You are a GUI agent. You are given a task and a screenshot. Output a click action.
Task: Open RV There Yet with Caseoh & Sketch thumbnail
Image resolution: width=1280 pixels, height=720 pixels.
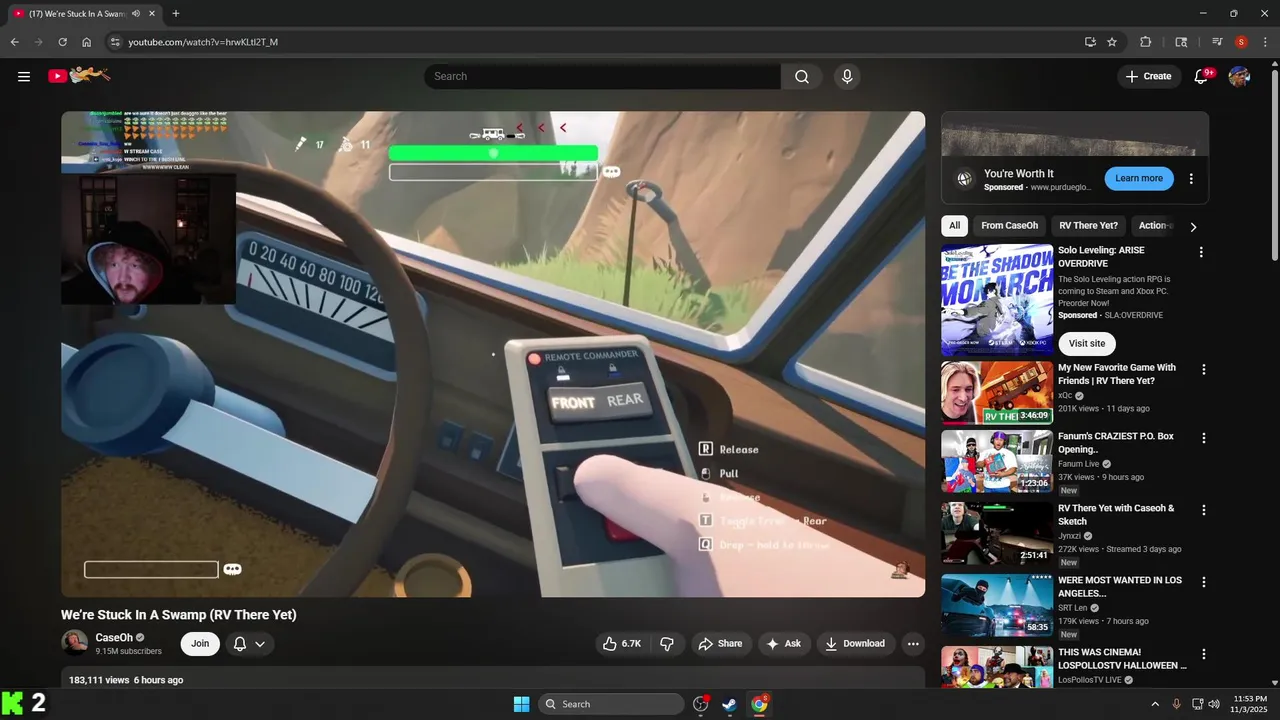[996, 533]
